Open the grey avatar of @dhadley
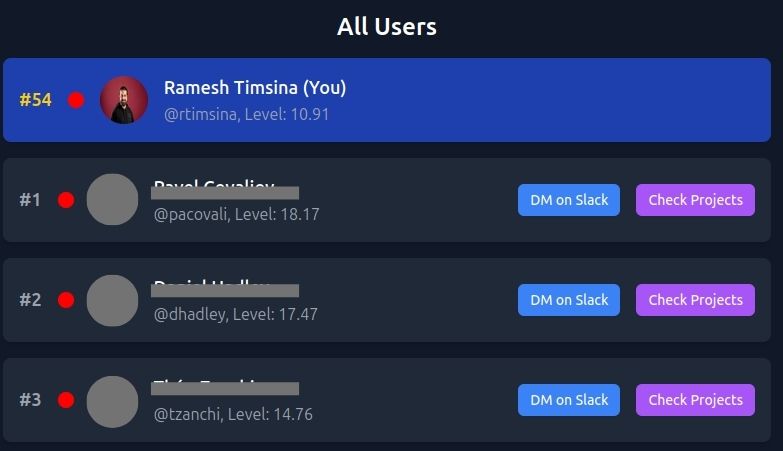 (x=112, y=300)
